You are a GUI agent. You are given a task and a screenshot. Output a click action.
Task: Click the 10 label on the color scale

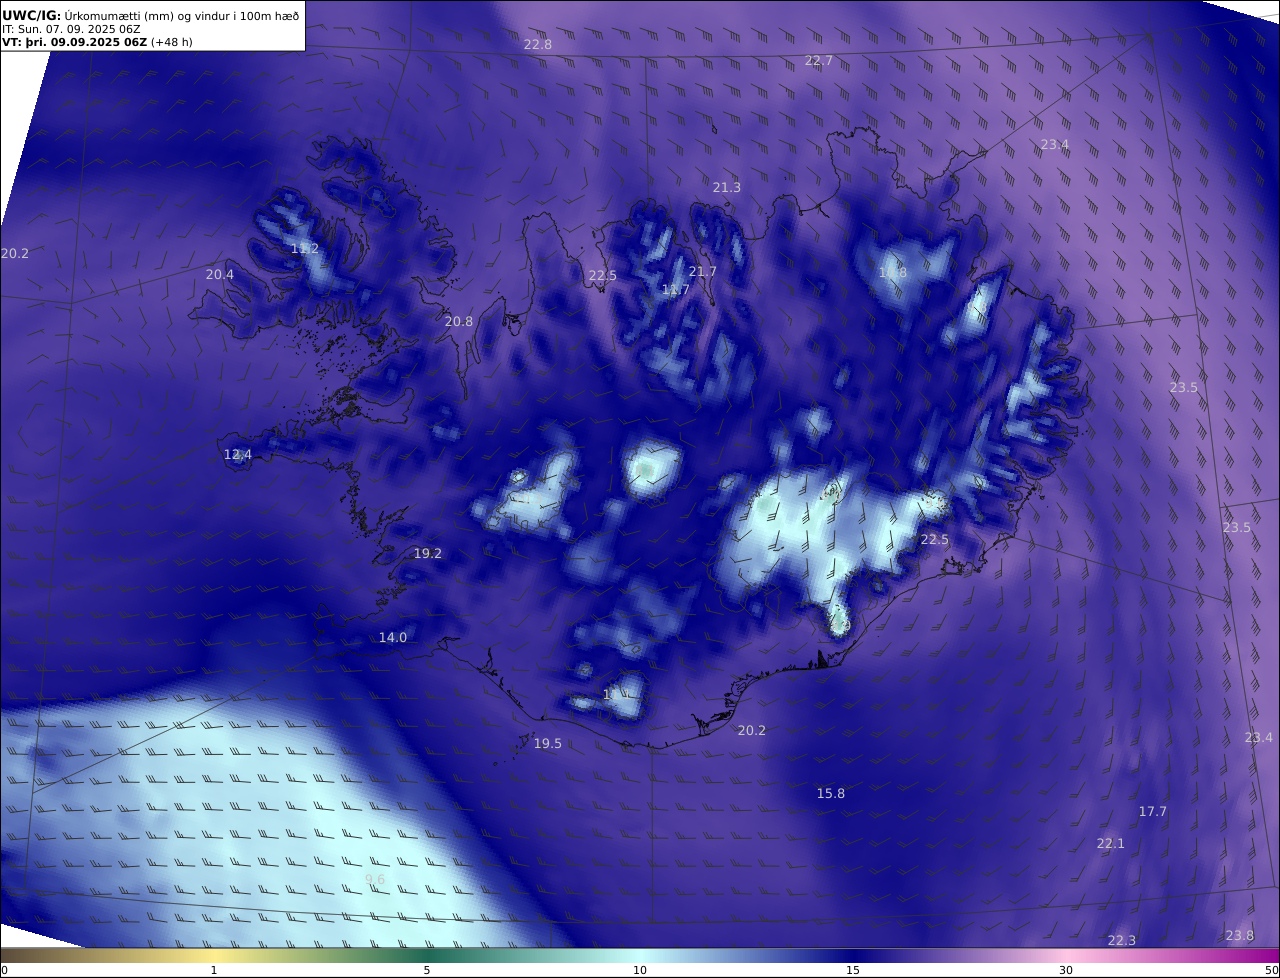[x=640, y=970]
